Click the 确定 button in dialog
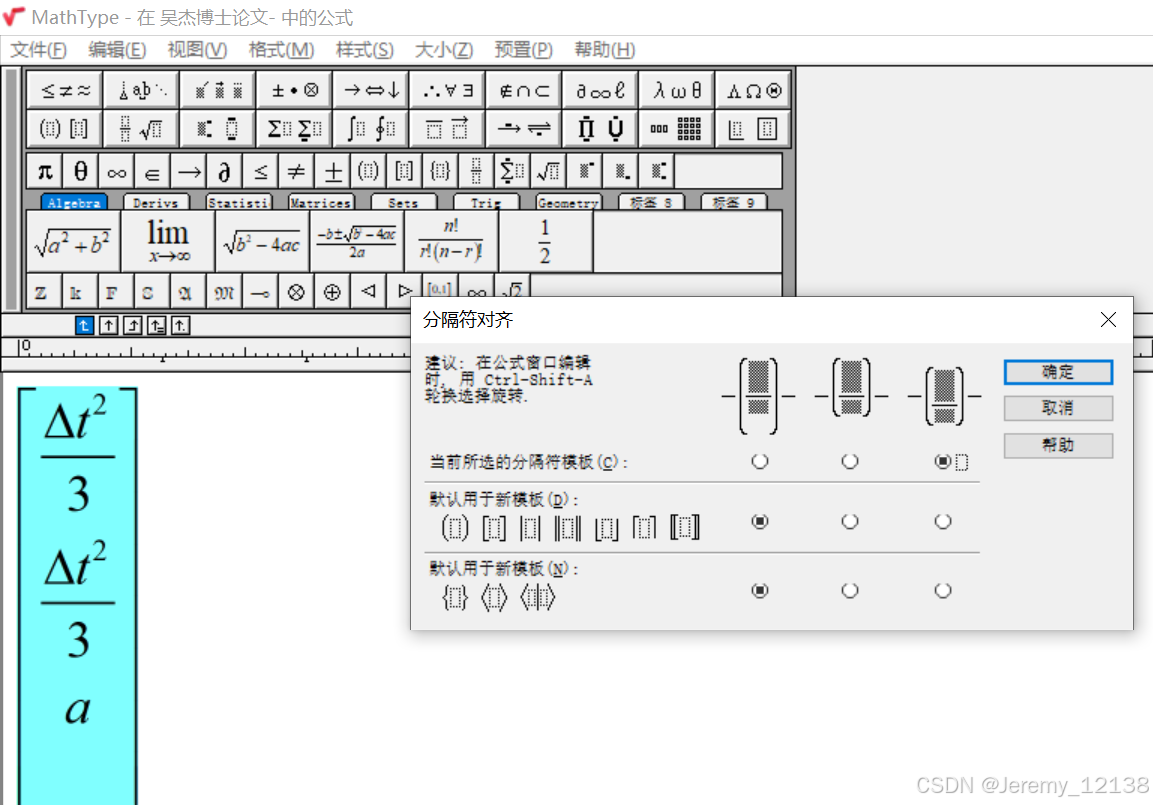Screen dimensions: 1153x805 coord(1058,372)
